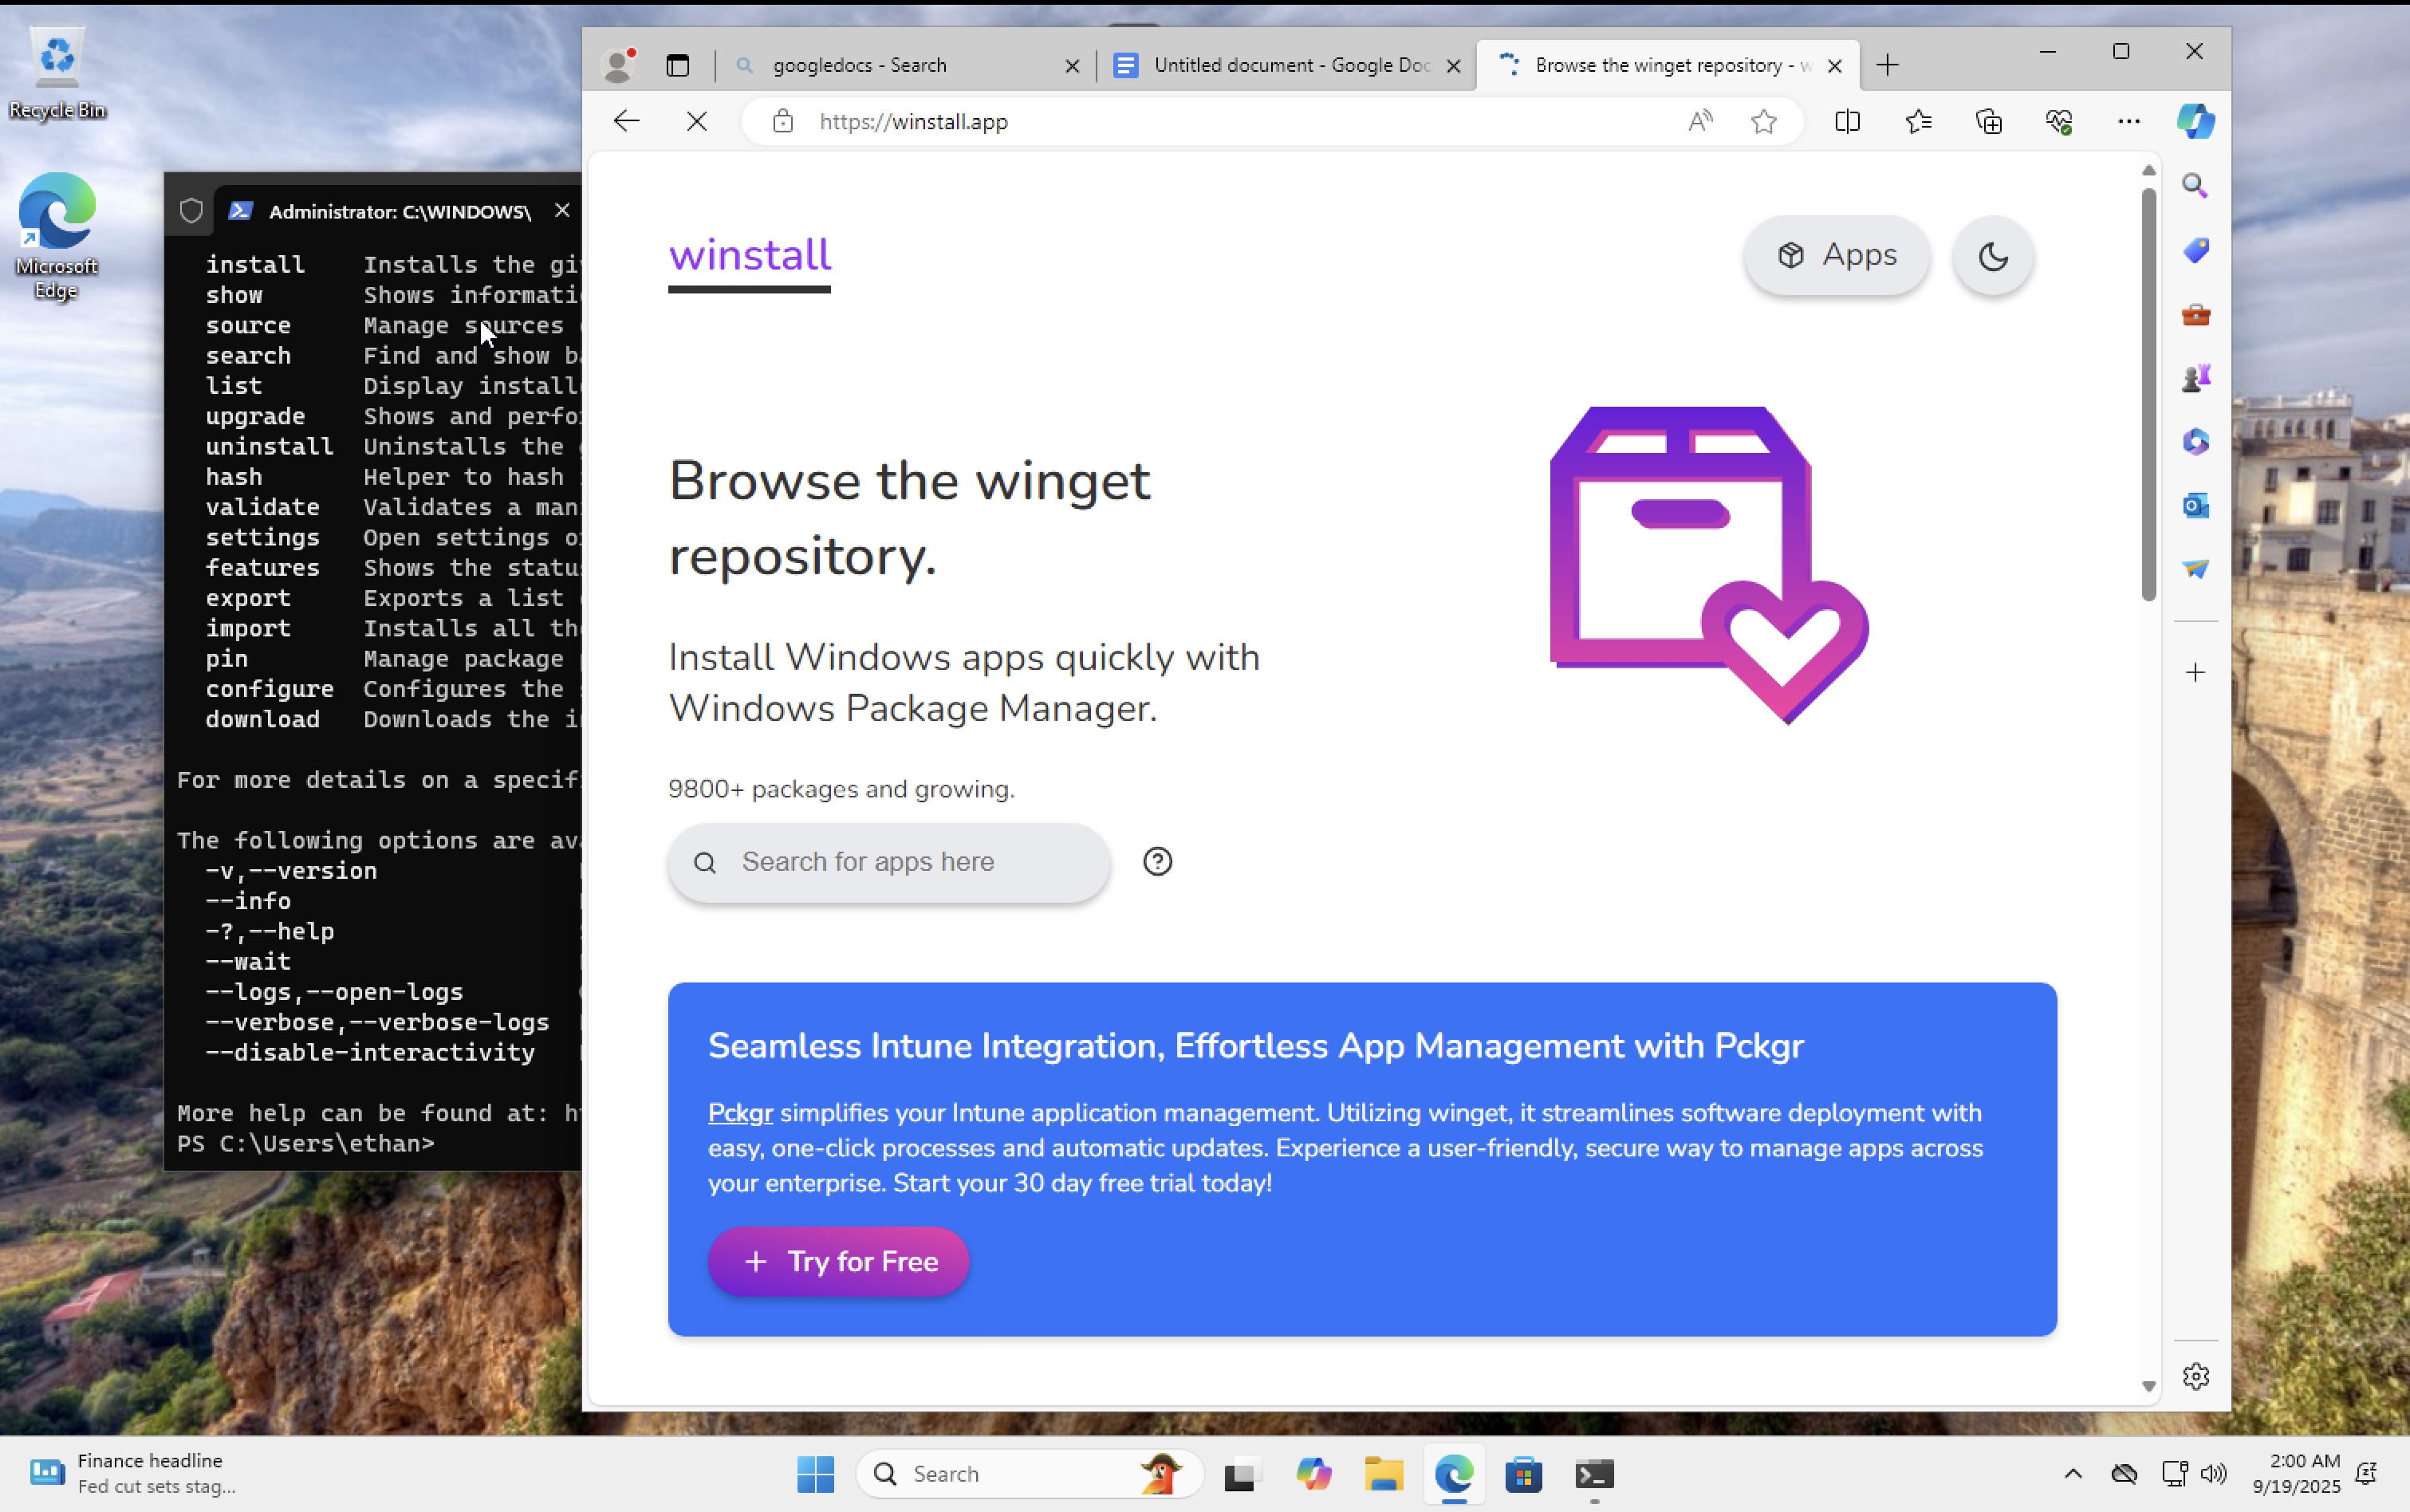Viewport: 2410px width, 1512px height.
Task: Open Edge Collections button
Action: click(x=1988, y=122)
